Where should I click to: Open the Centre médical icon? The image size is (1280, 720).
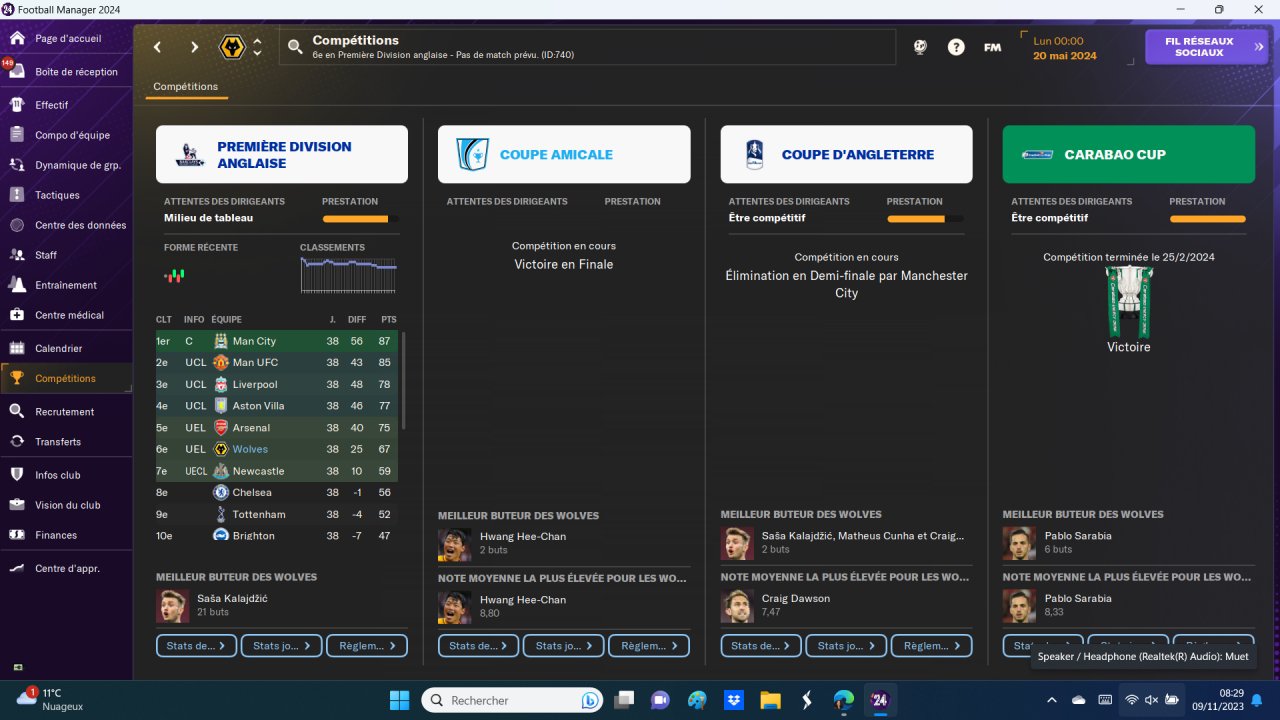click(x=17, y=315)
